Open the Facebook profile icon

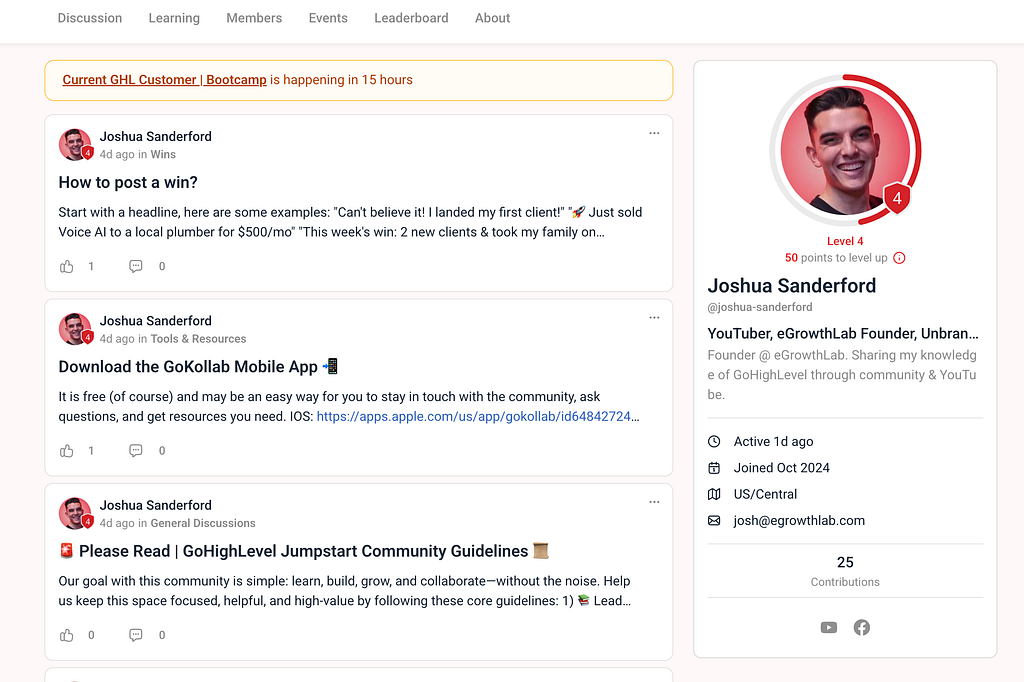coord(862,628)
